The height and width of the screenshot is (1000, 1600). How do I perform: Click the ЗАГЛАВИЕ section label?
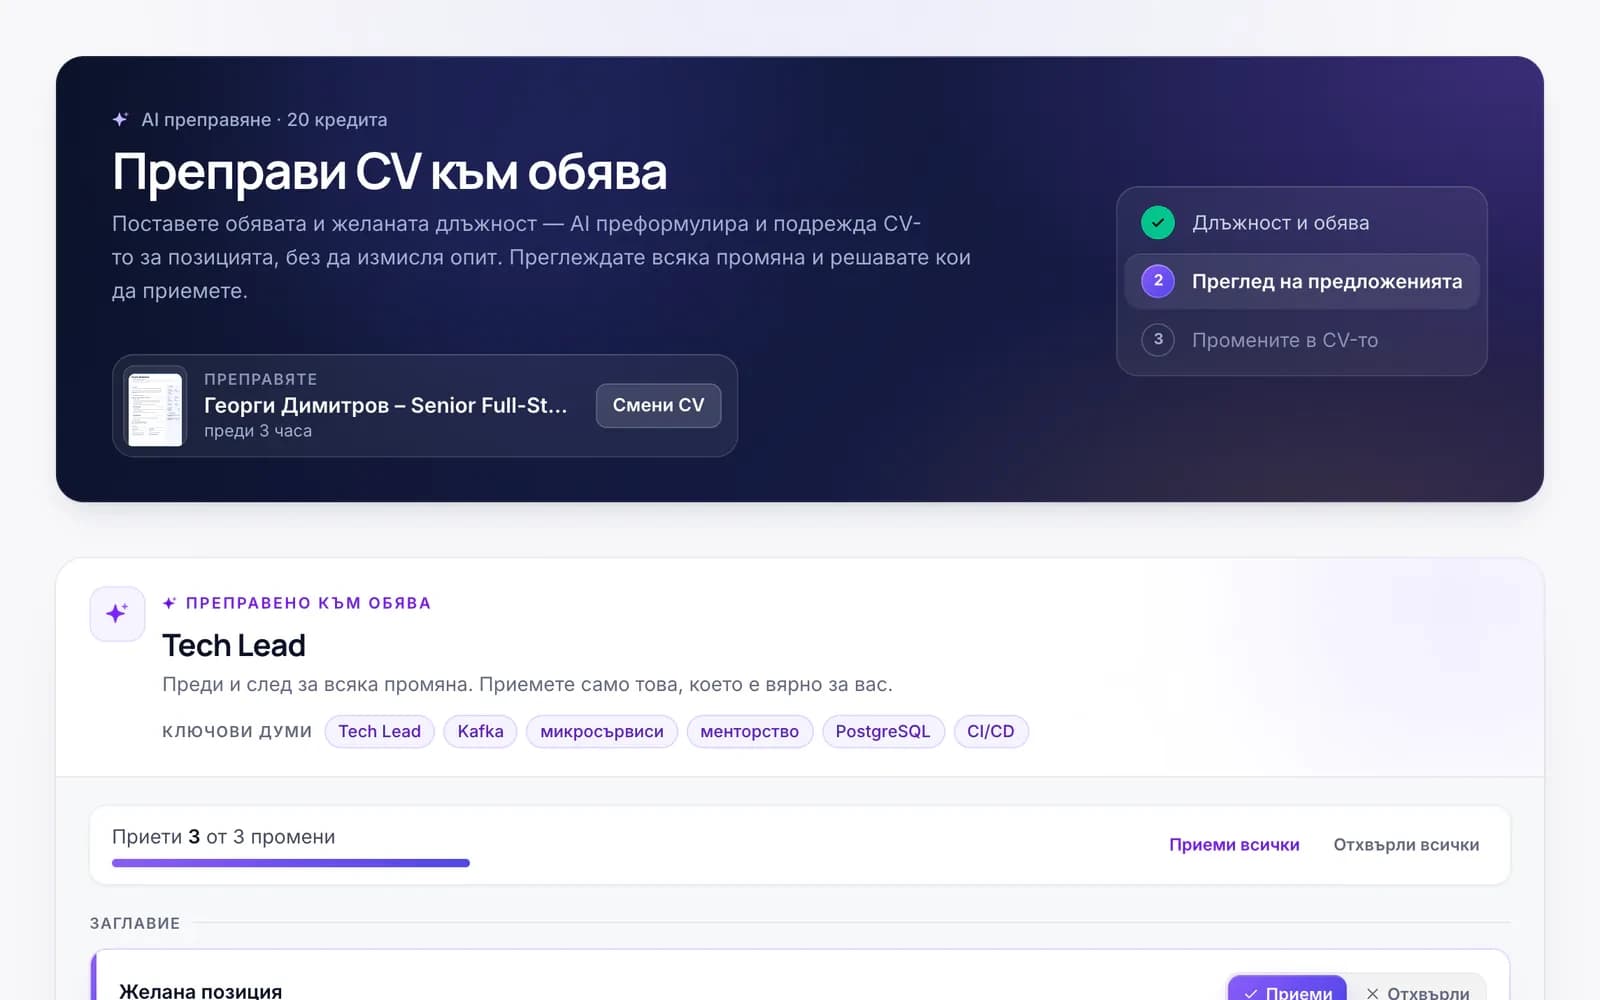click(x=135, y=923)
